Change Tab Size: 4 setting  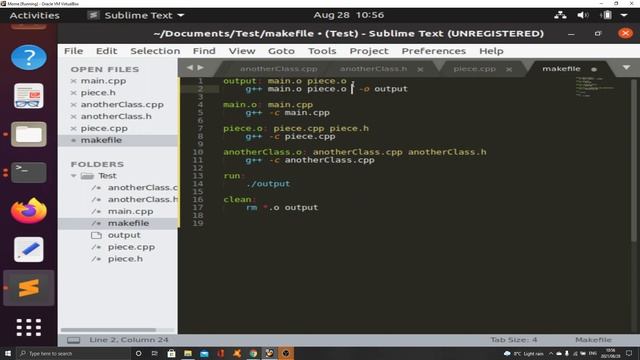coord(514,340)
